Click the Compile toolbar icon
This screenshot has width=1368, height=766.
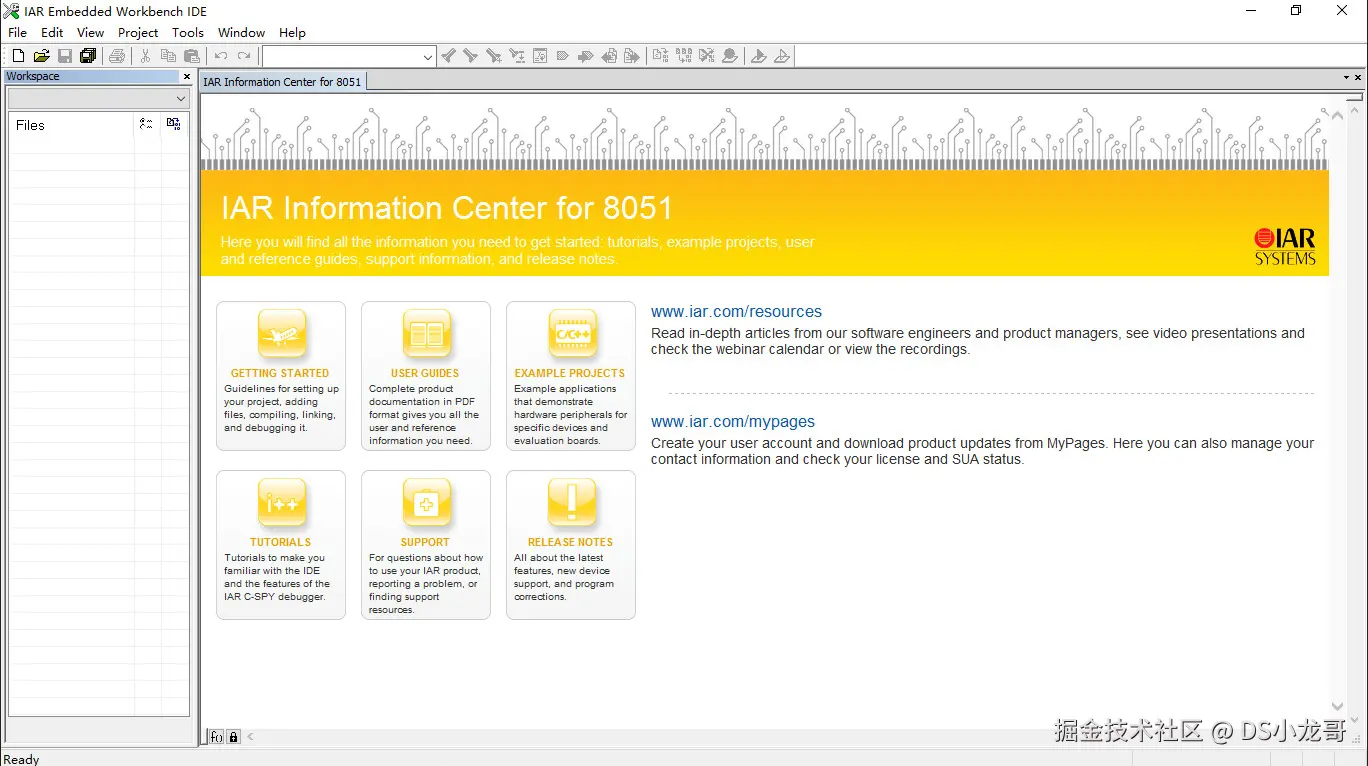[661, 56]
